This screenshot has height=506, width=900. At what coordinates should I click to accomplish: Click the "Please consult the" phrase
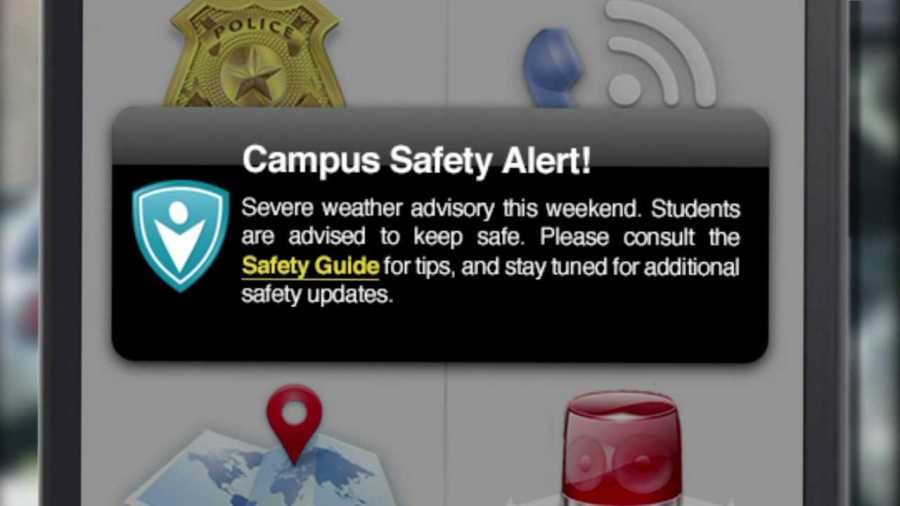point(639,238)
